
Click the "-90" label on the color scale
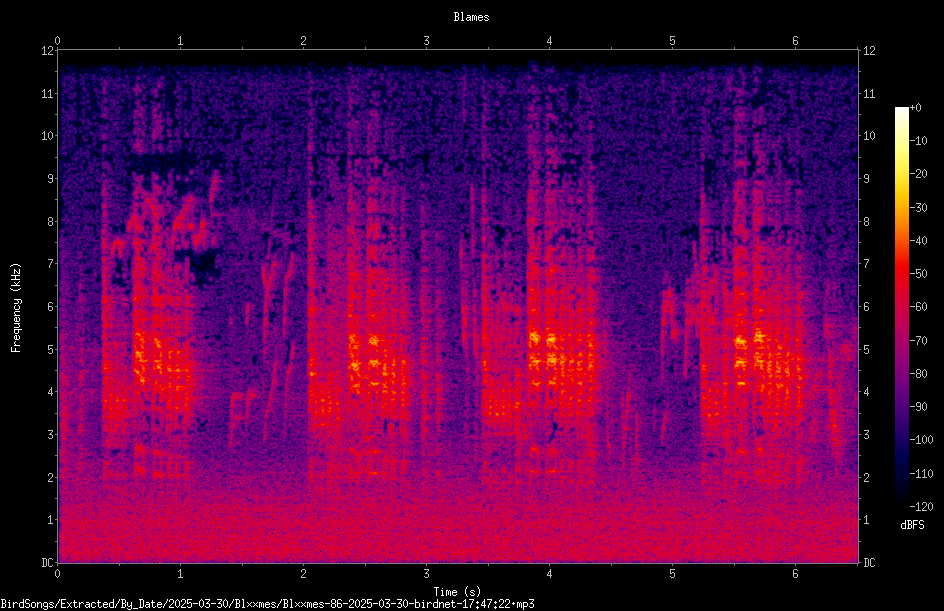coord(918,407)
